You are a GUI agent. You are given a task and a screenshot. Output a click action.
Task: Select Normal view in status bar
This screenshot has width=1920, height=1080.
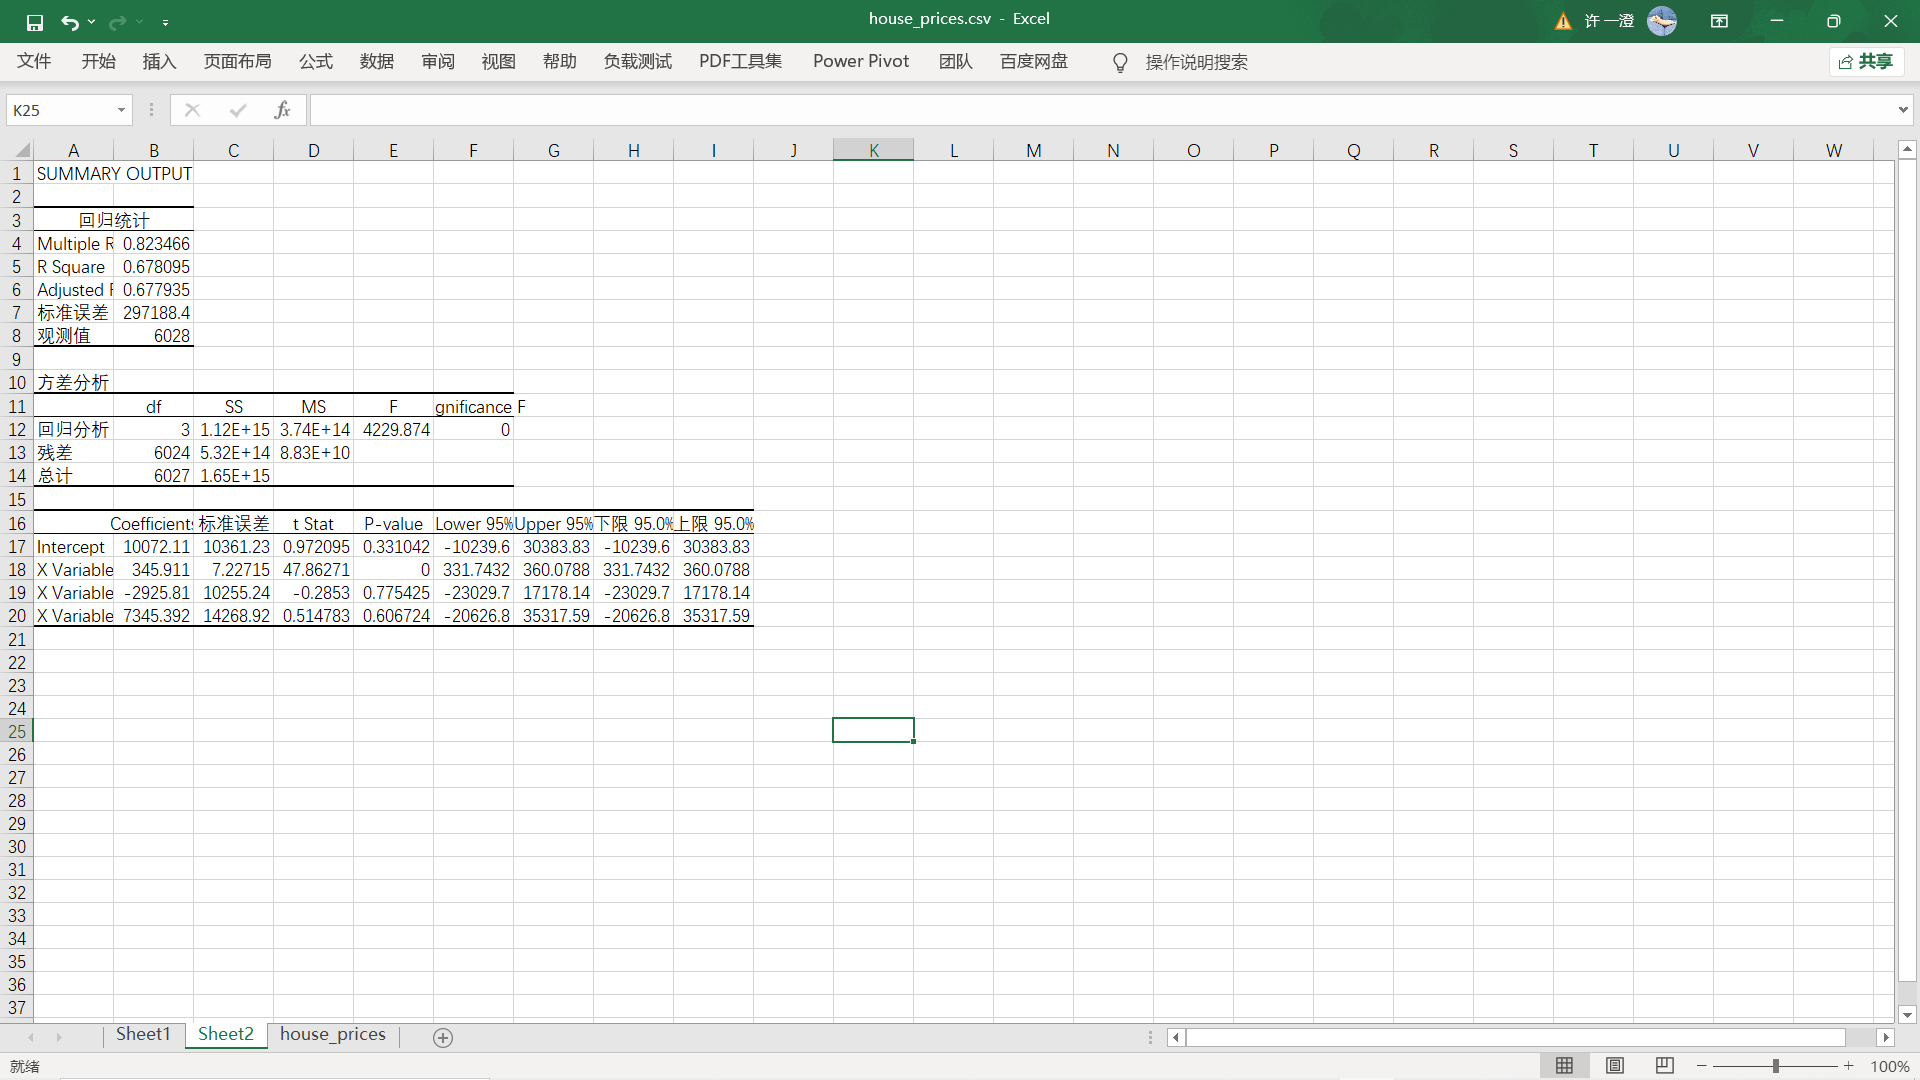(x=1564, y=1066)
